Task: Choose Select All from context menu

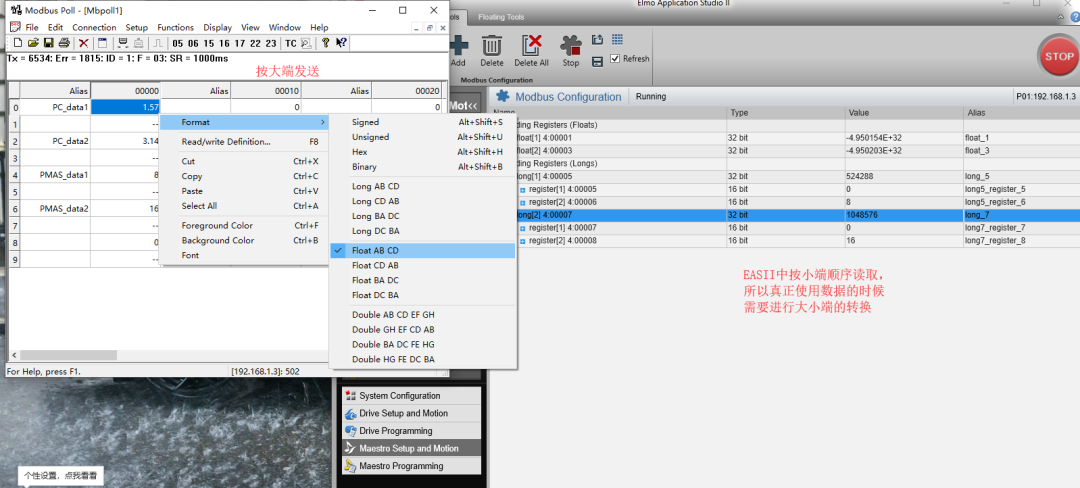Action: pos(245,206)
